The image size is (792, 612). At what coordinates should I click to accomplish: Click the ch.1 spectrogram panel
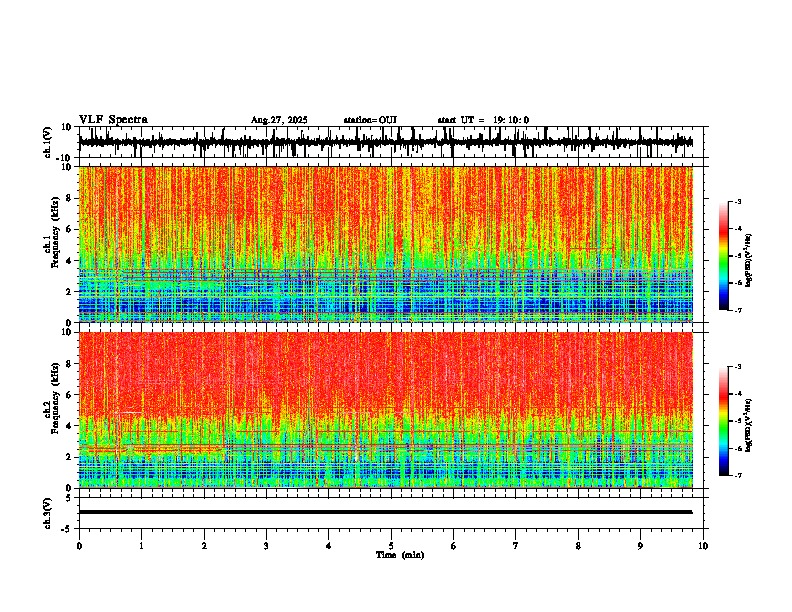coord(385,244)
